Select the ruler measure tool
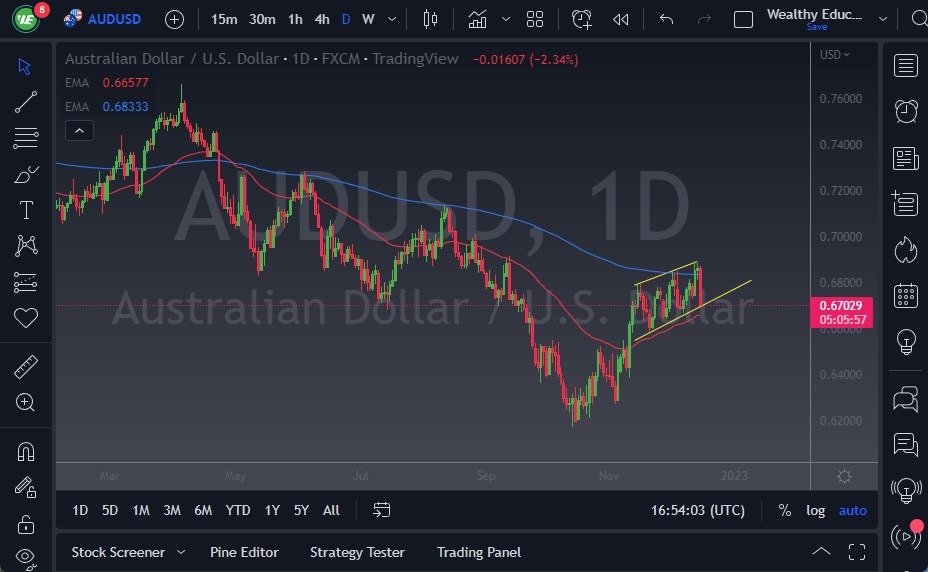The image size is (928, 572). click(x=25, y=367)
